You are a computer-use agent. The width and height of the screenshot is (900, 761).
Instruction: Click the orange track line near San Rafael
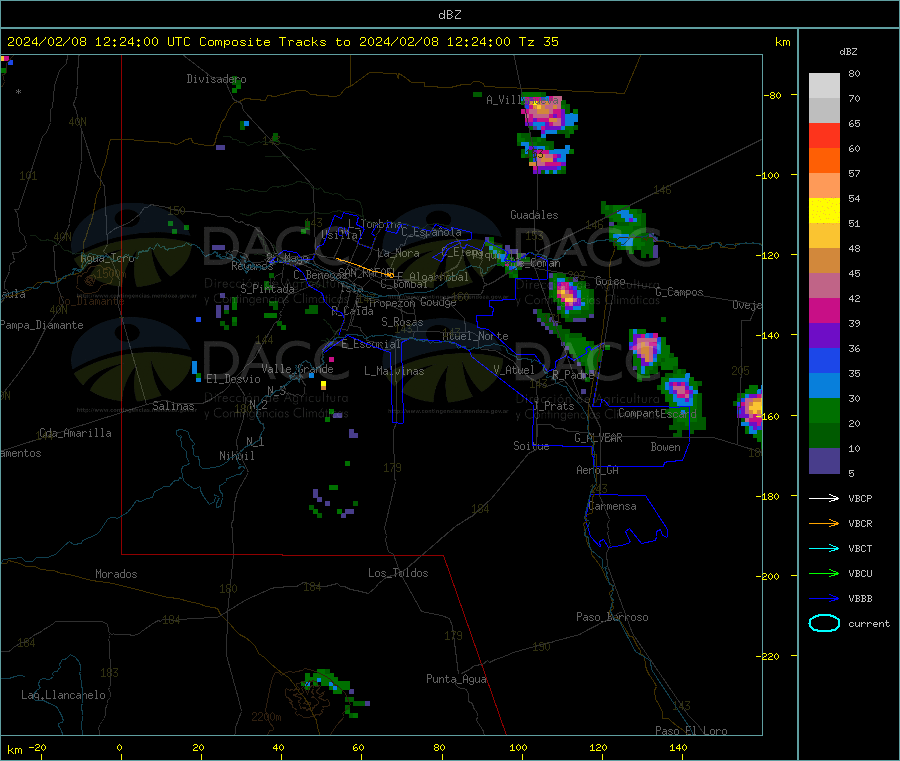[364, 267]
